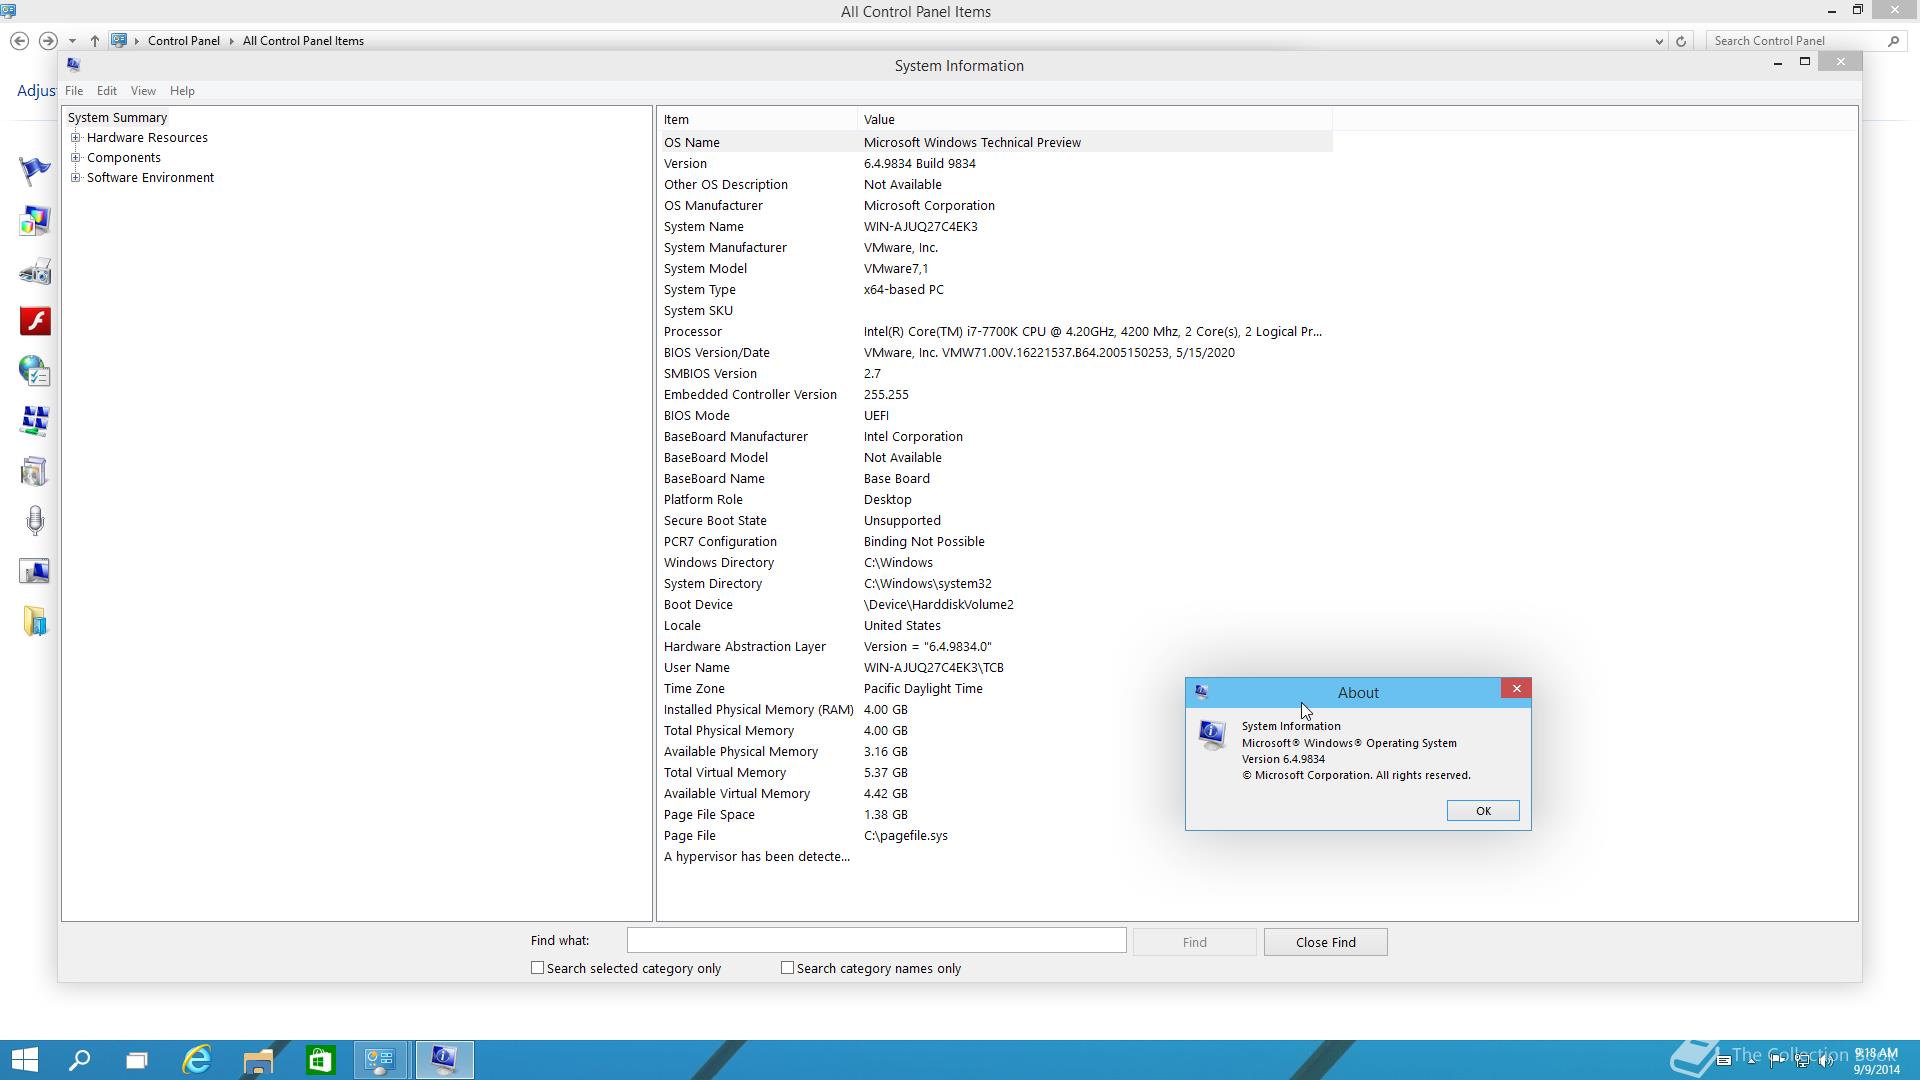Viewport: 1920px width, 1080px height.
Task: Click the All Control Panel Items breadcrumb
Action: coord(303,41)
